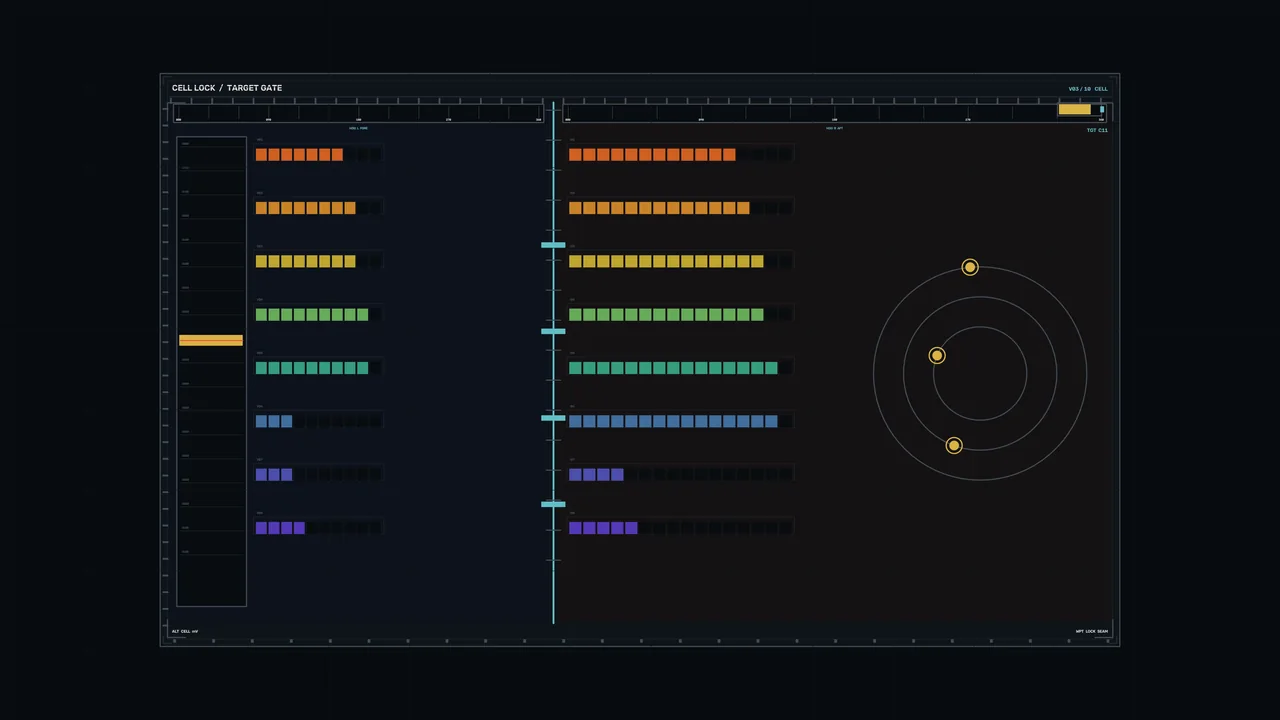The width and height of the screenshot is (1280, 720).
Task: Click the blue cell bar in the left panel
Action: coord(318,421)
